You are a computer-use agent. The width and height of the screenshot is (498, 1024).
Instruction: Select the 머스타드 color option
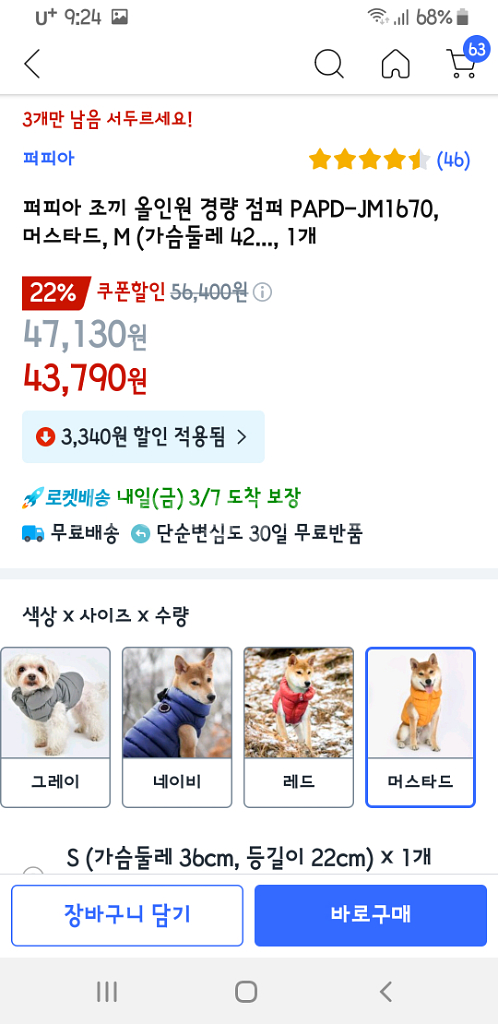coord(420,727)
